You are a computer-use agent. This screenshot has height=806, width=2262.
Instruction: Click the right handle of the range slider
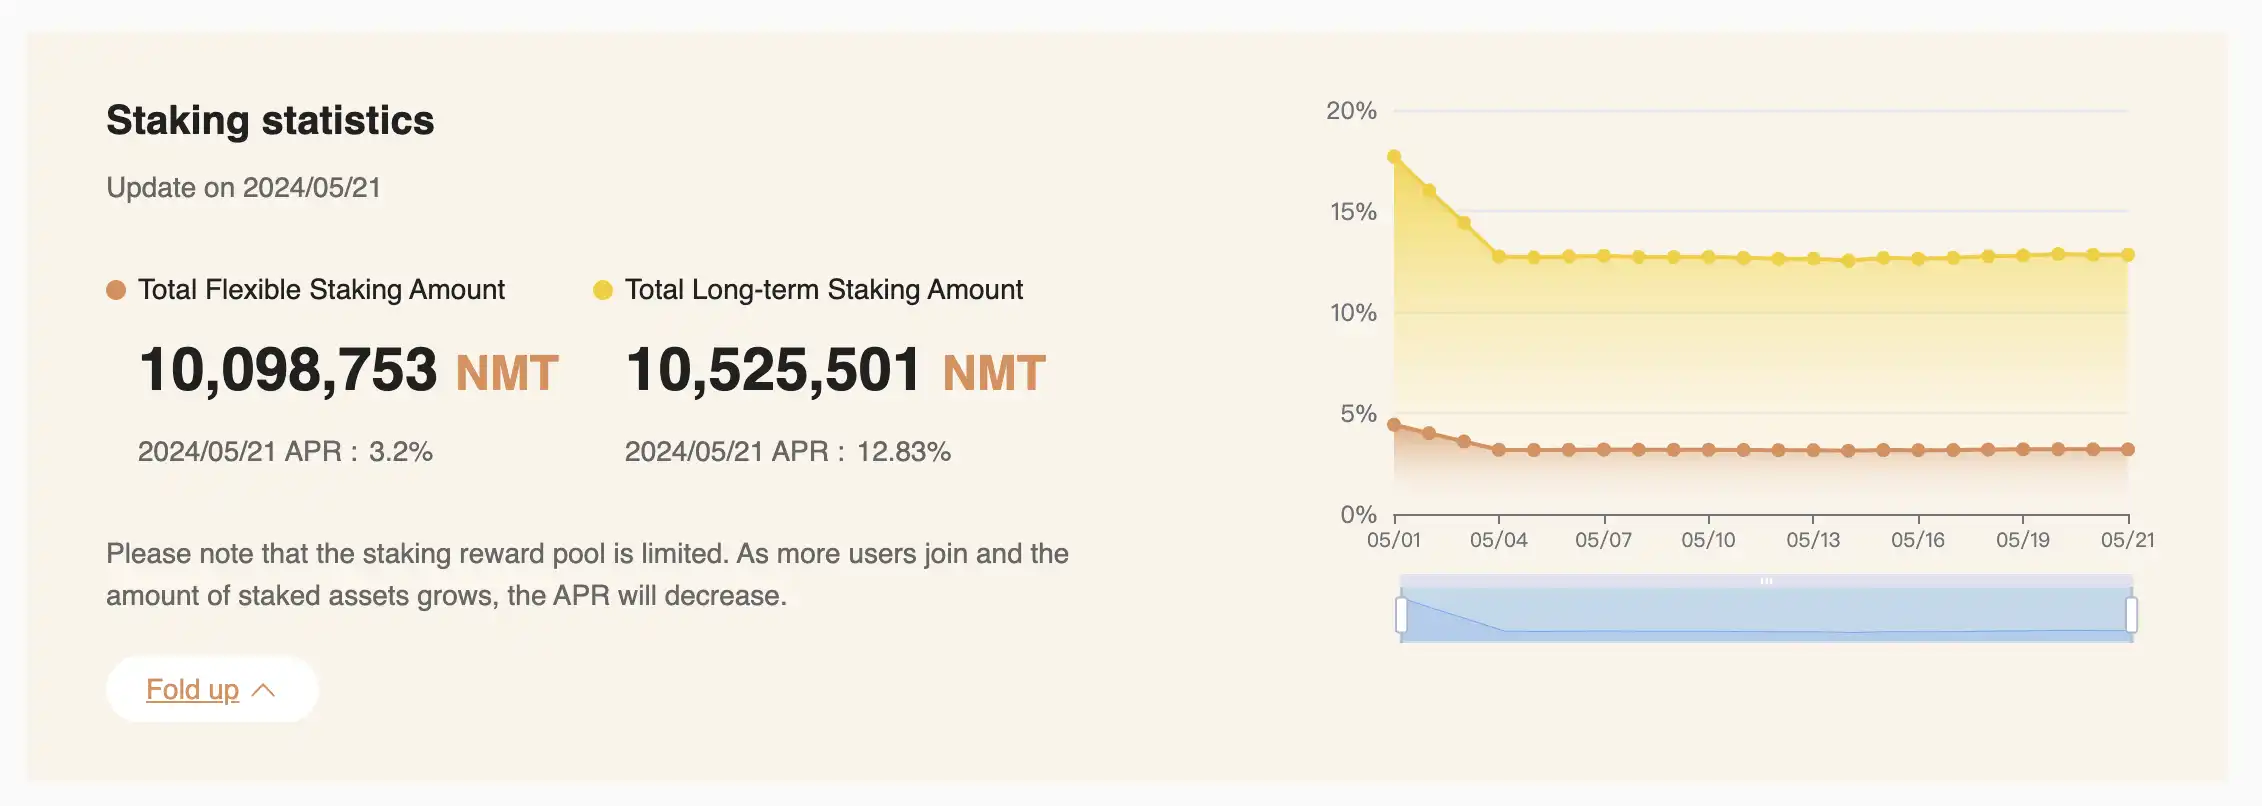tap(2131, 614)
